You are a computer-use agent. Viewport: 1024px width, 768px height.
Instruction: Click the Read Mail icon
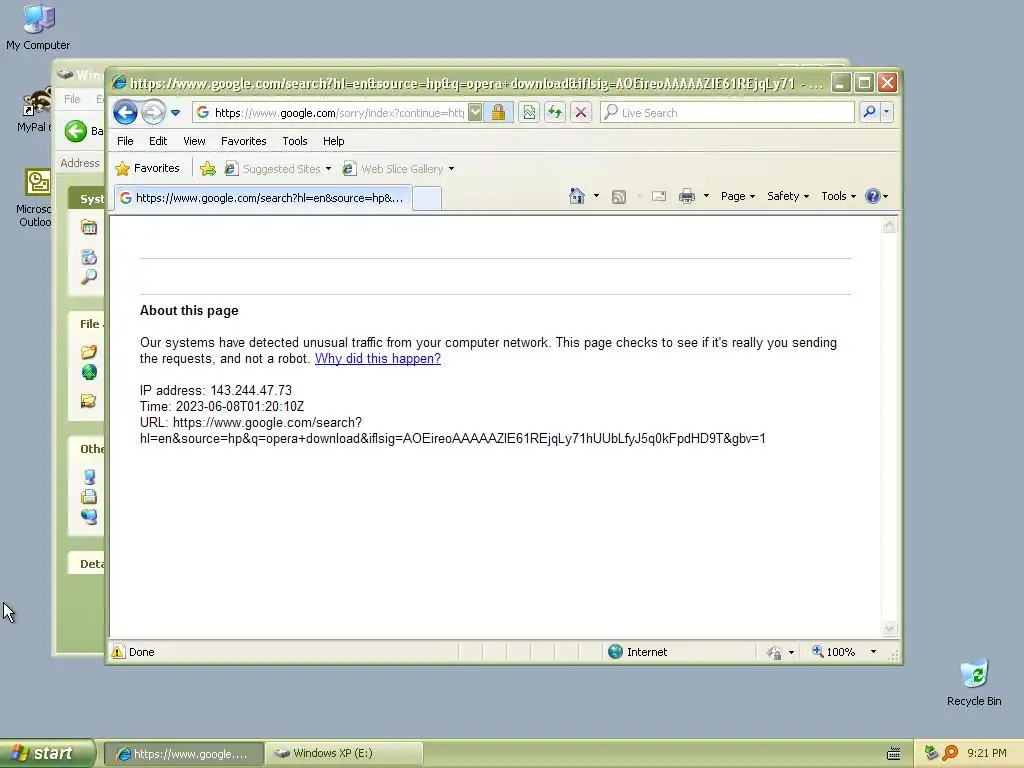pyautogui.click(x=659, y=196)
